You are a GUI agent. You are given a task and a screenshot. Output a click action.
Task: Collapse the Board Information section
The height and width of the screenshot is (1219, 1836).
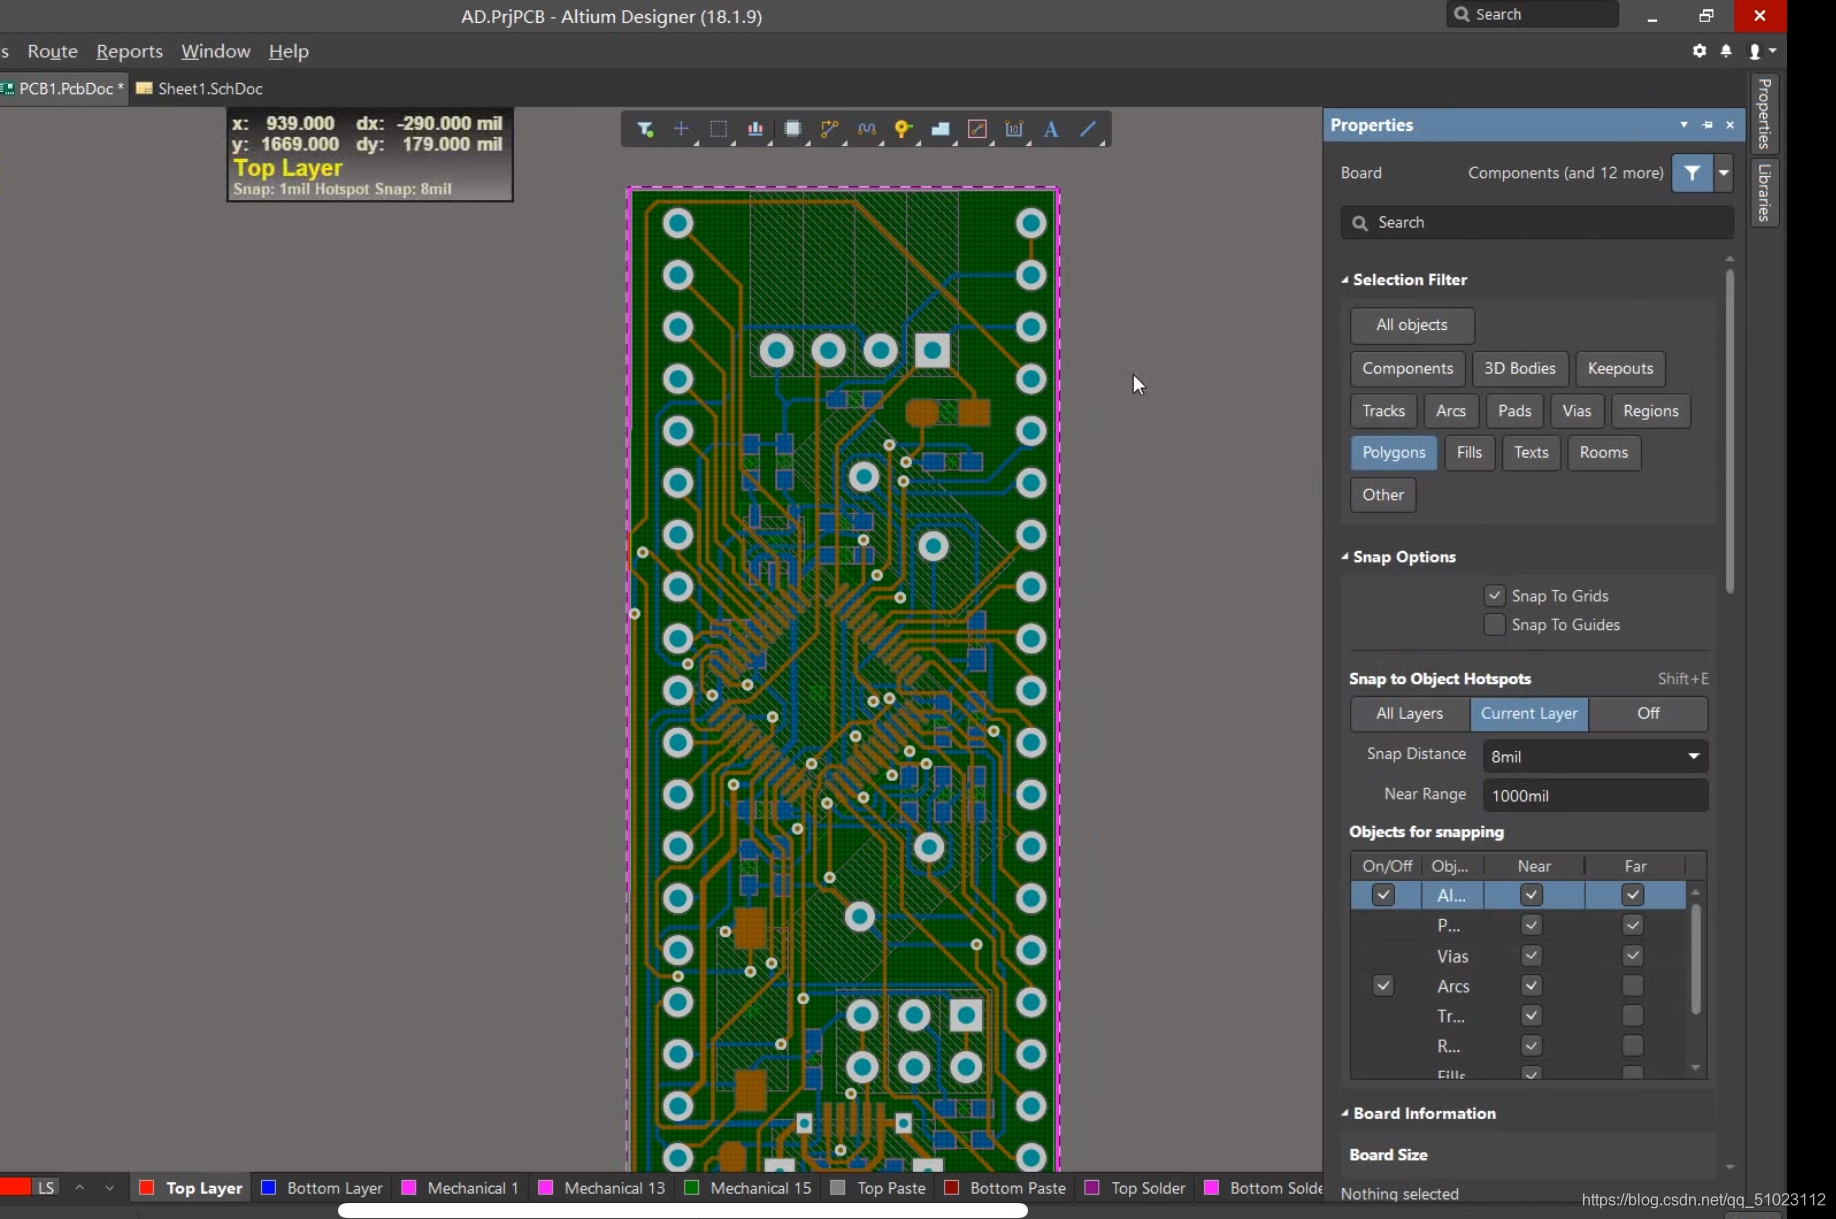coord(1345,1114)
